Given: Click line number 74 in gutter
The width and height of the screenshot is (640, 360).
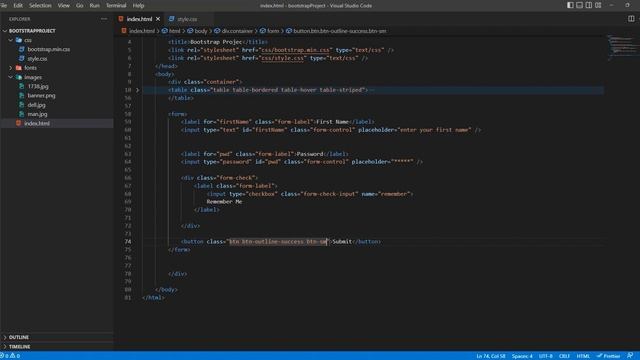Looking at the screenshot, I should point(128,242).
